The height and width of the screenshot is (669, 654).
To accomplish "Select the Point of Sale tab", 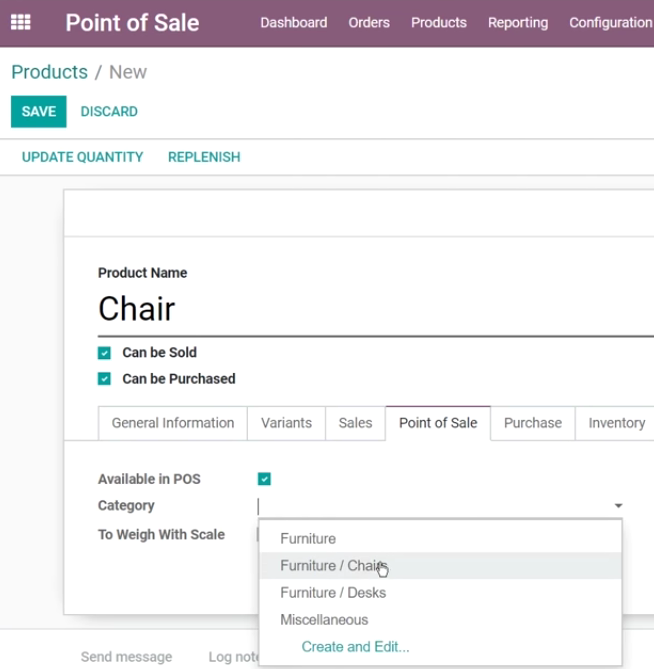I will tap(438, 423).
